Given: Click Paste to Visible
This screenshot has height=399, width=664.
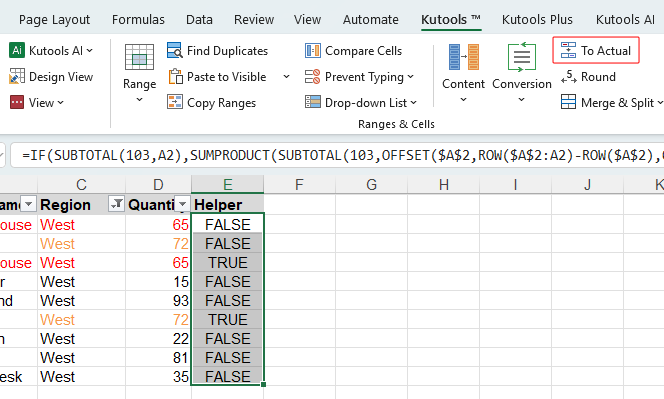Looking at the screenshot, I should (x=217, y=77).
